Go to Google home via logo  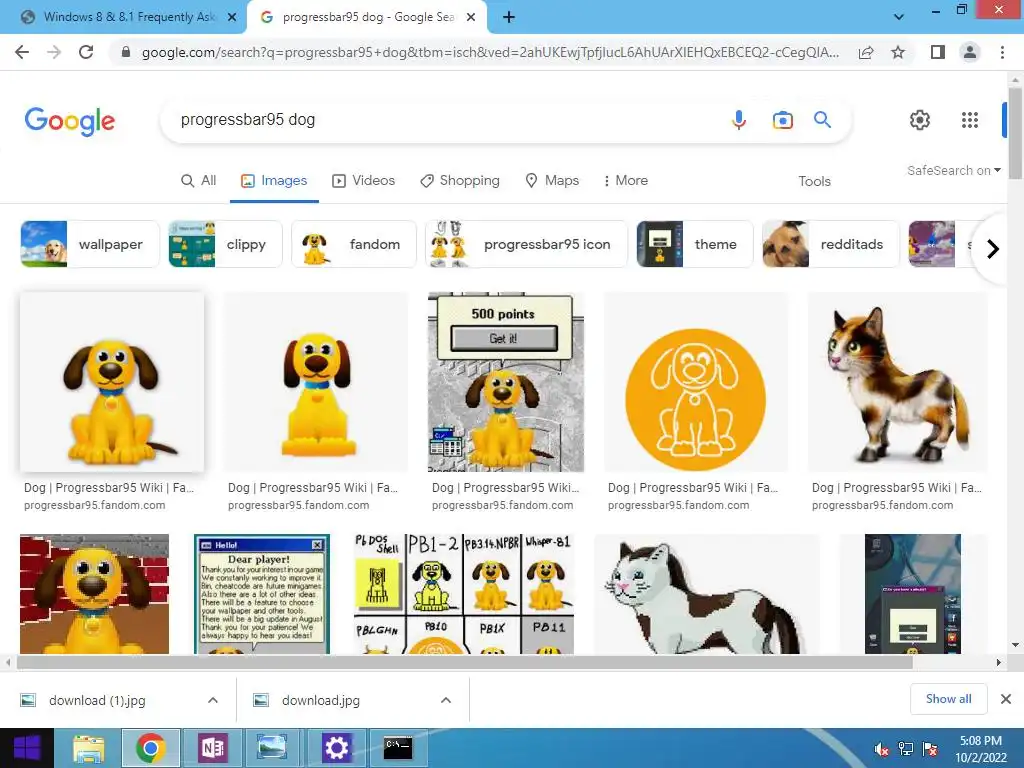[x=70, y=121]
